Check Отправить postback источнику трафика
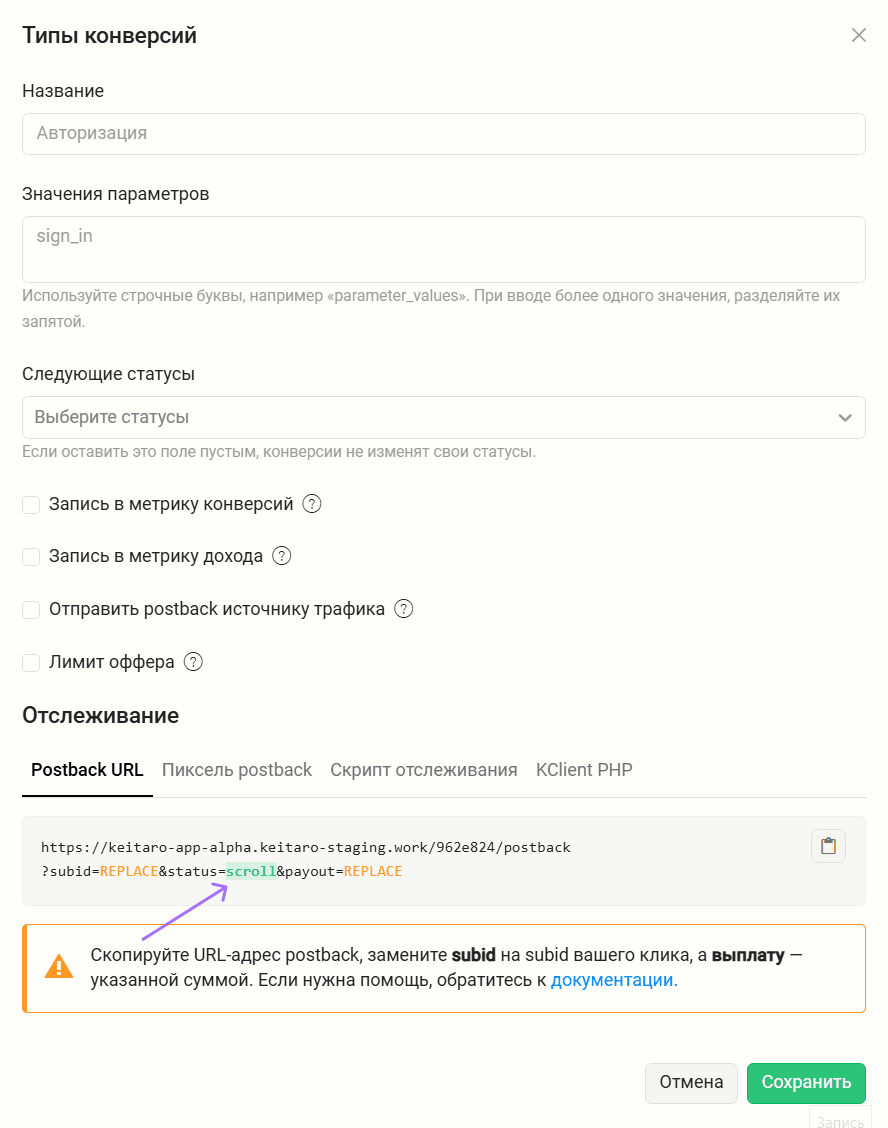Image resolution: width=888 pixels, height=1128 pixels. click(x=31, y=610)
